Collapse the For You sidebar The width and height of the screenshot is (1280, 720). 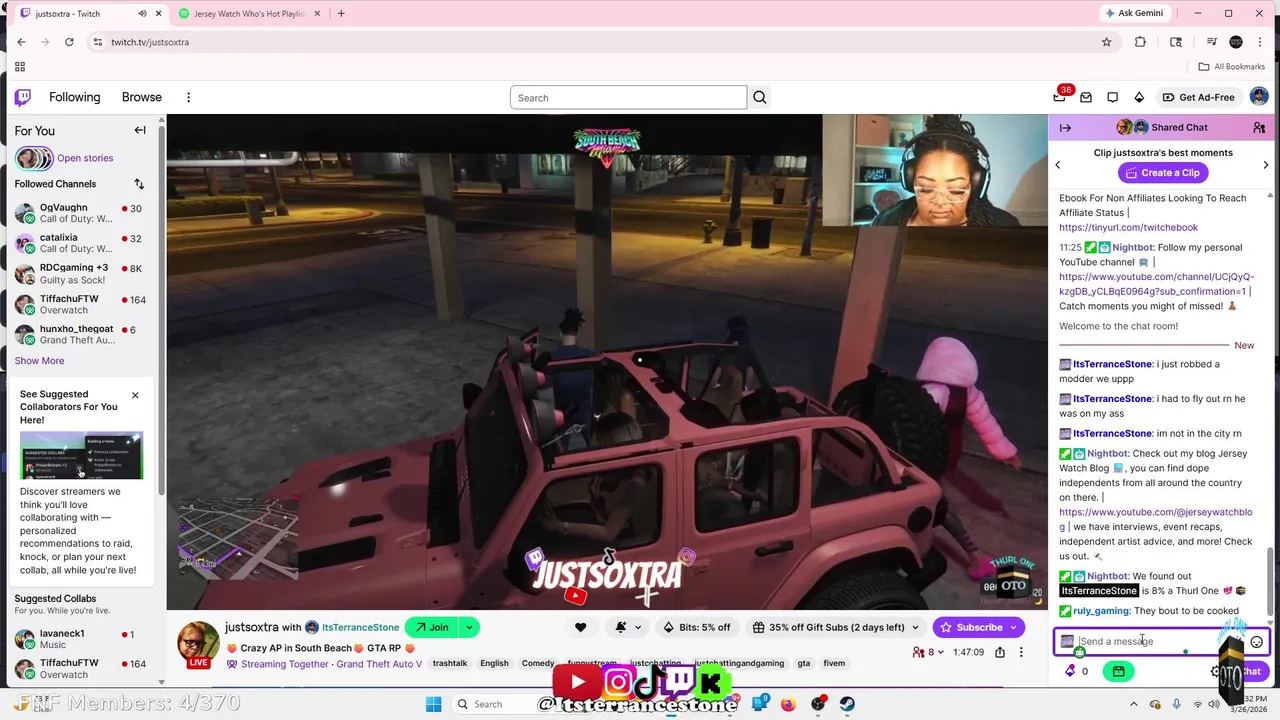coord(140,130)
